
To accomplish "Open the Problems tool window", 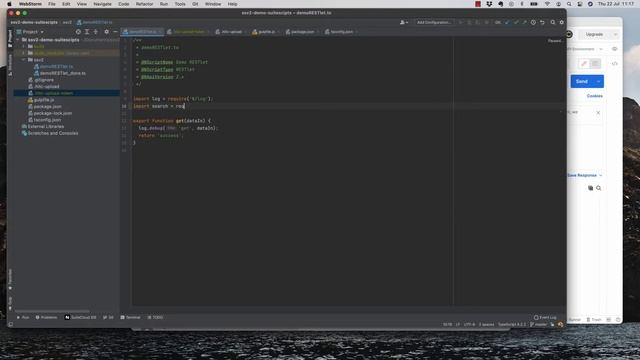I will [x=46, y=317].
